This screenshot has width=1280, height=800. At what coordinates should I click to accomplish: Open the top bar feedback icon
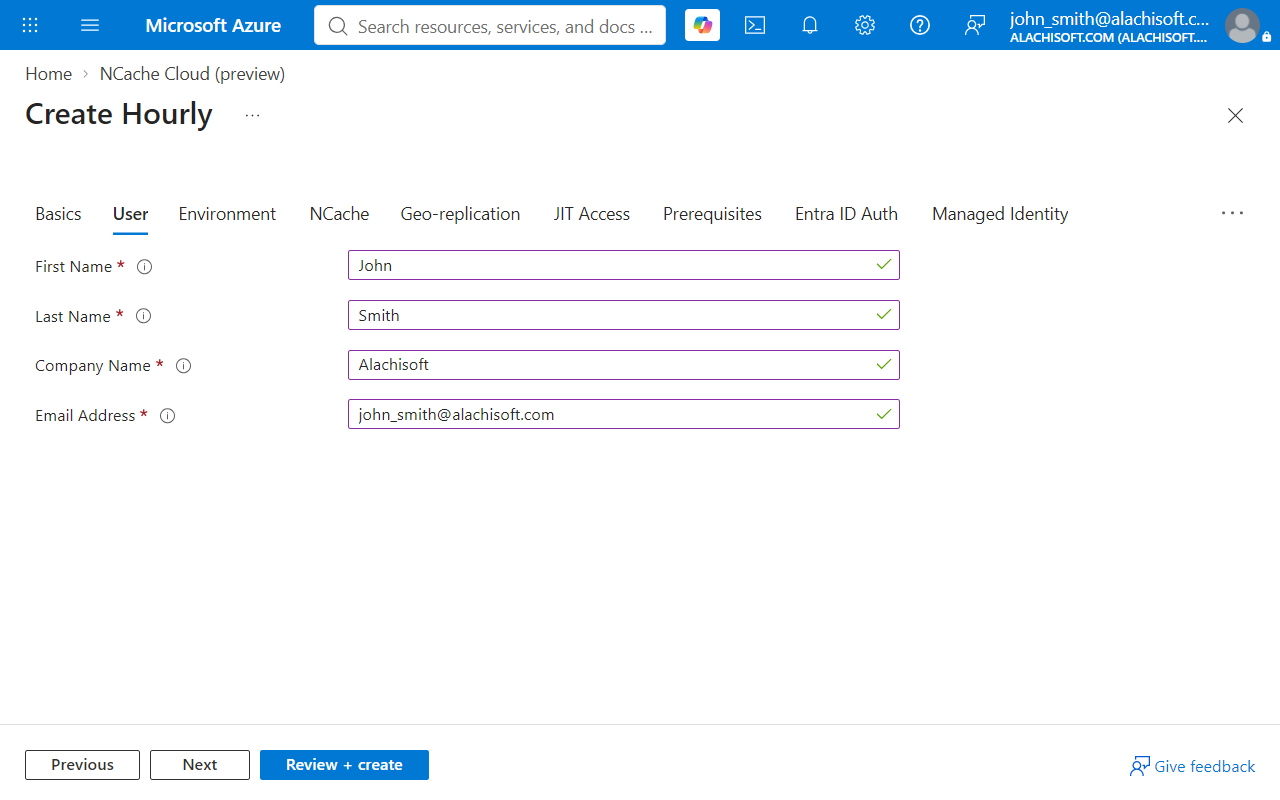975,25
